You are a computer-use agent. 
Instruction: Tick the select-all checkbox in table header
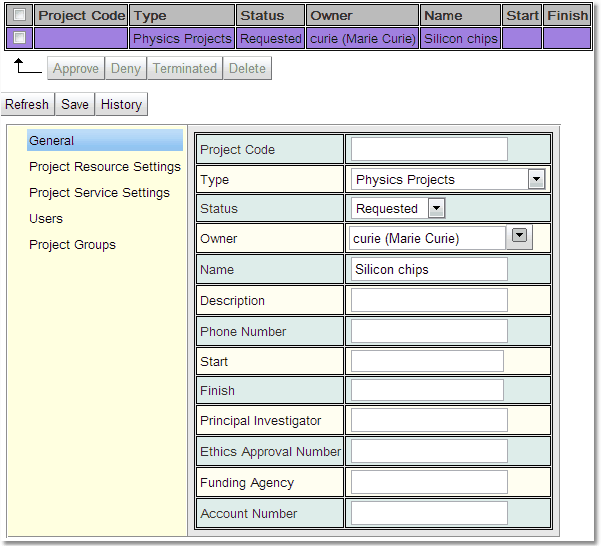pos(19,15)
